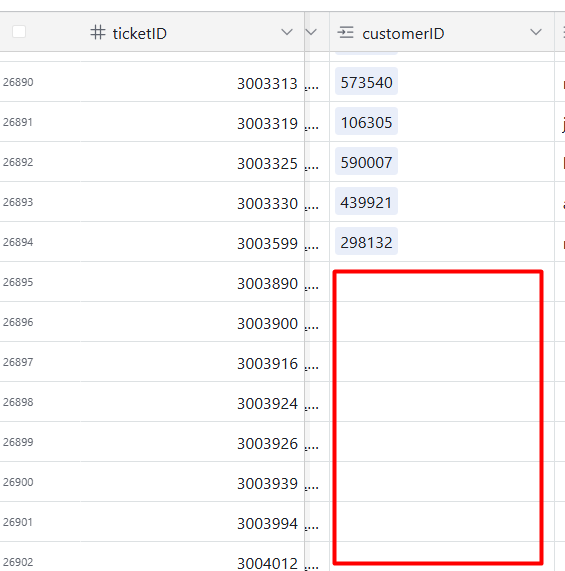
Task: Select the ticketID cell 3003994
Action: (x=192, y=522)
